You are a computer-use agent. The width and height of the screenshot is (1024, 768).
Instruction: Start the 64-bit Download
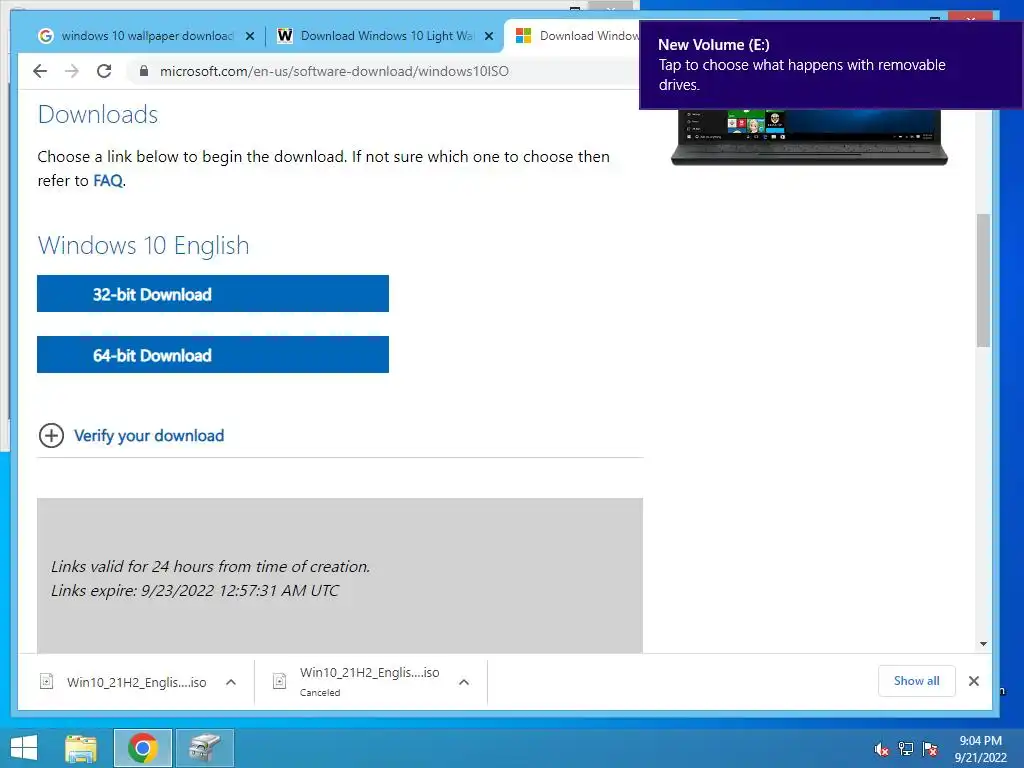213,355
